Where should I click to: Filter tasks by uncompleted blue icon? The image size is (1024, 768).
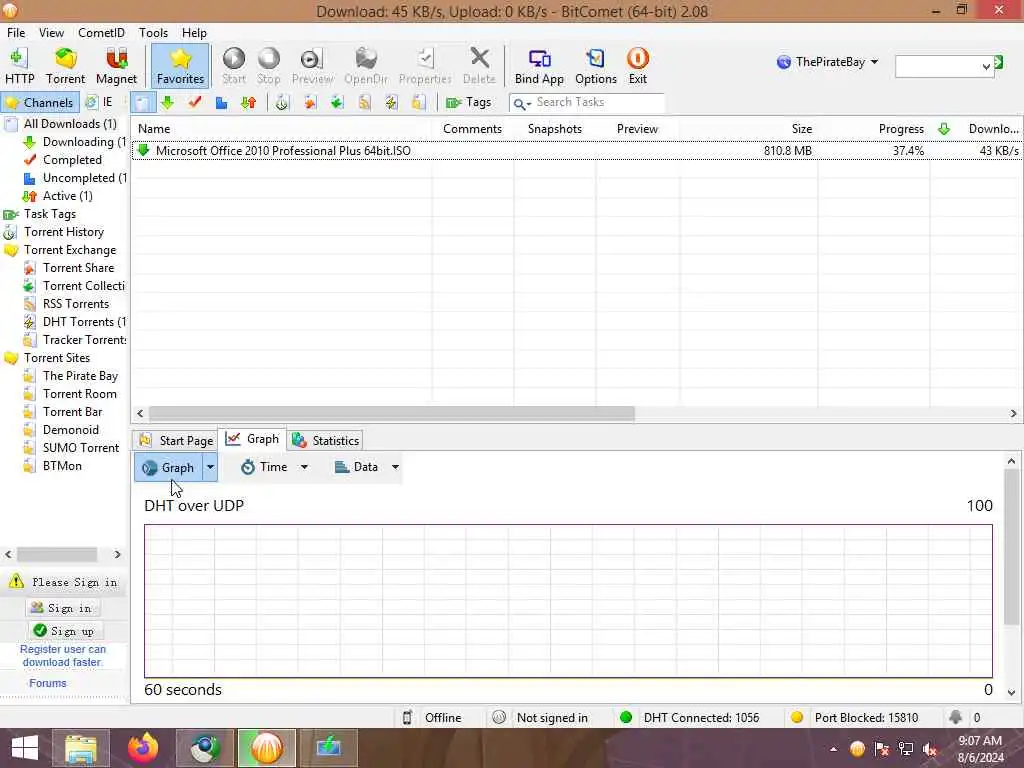[221, 103]
